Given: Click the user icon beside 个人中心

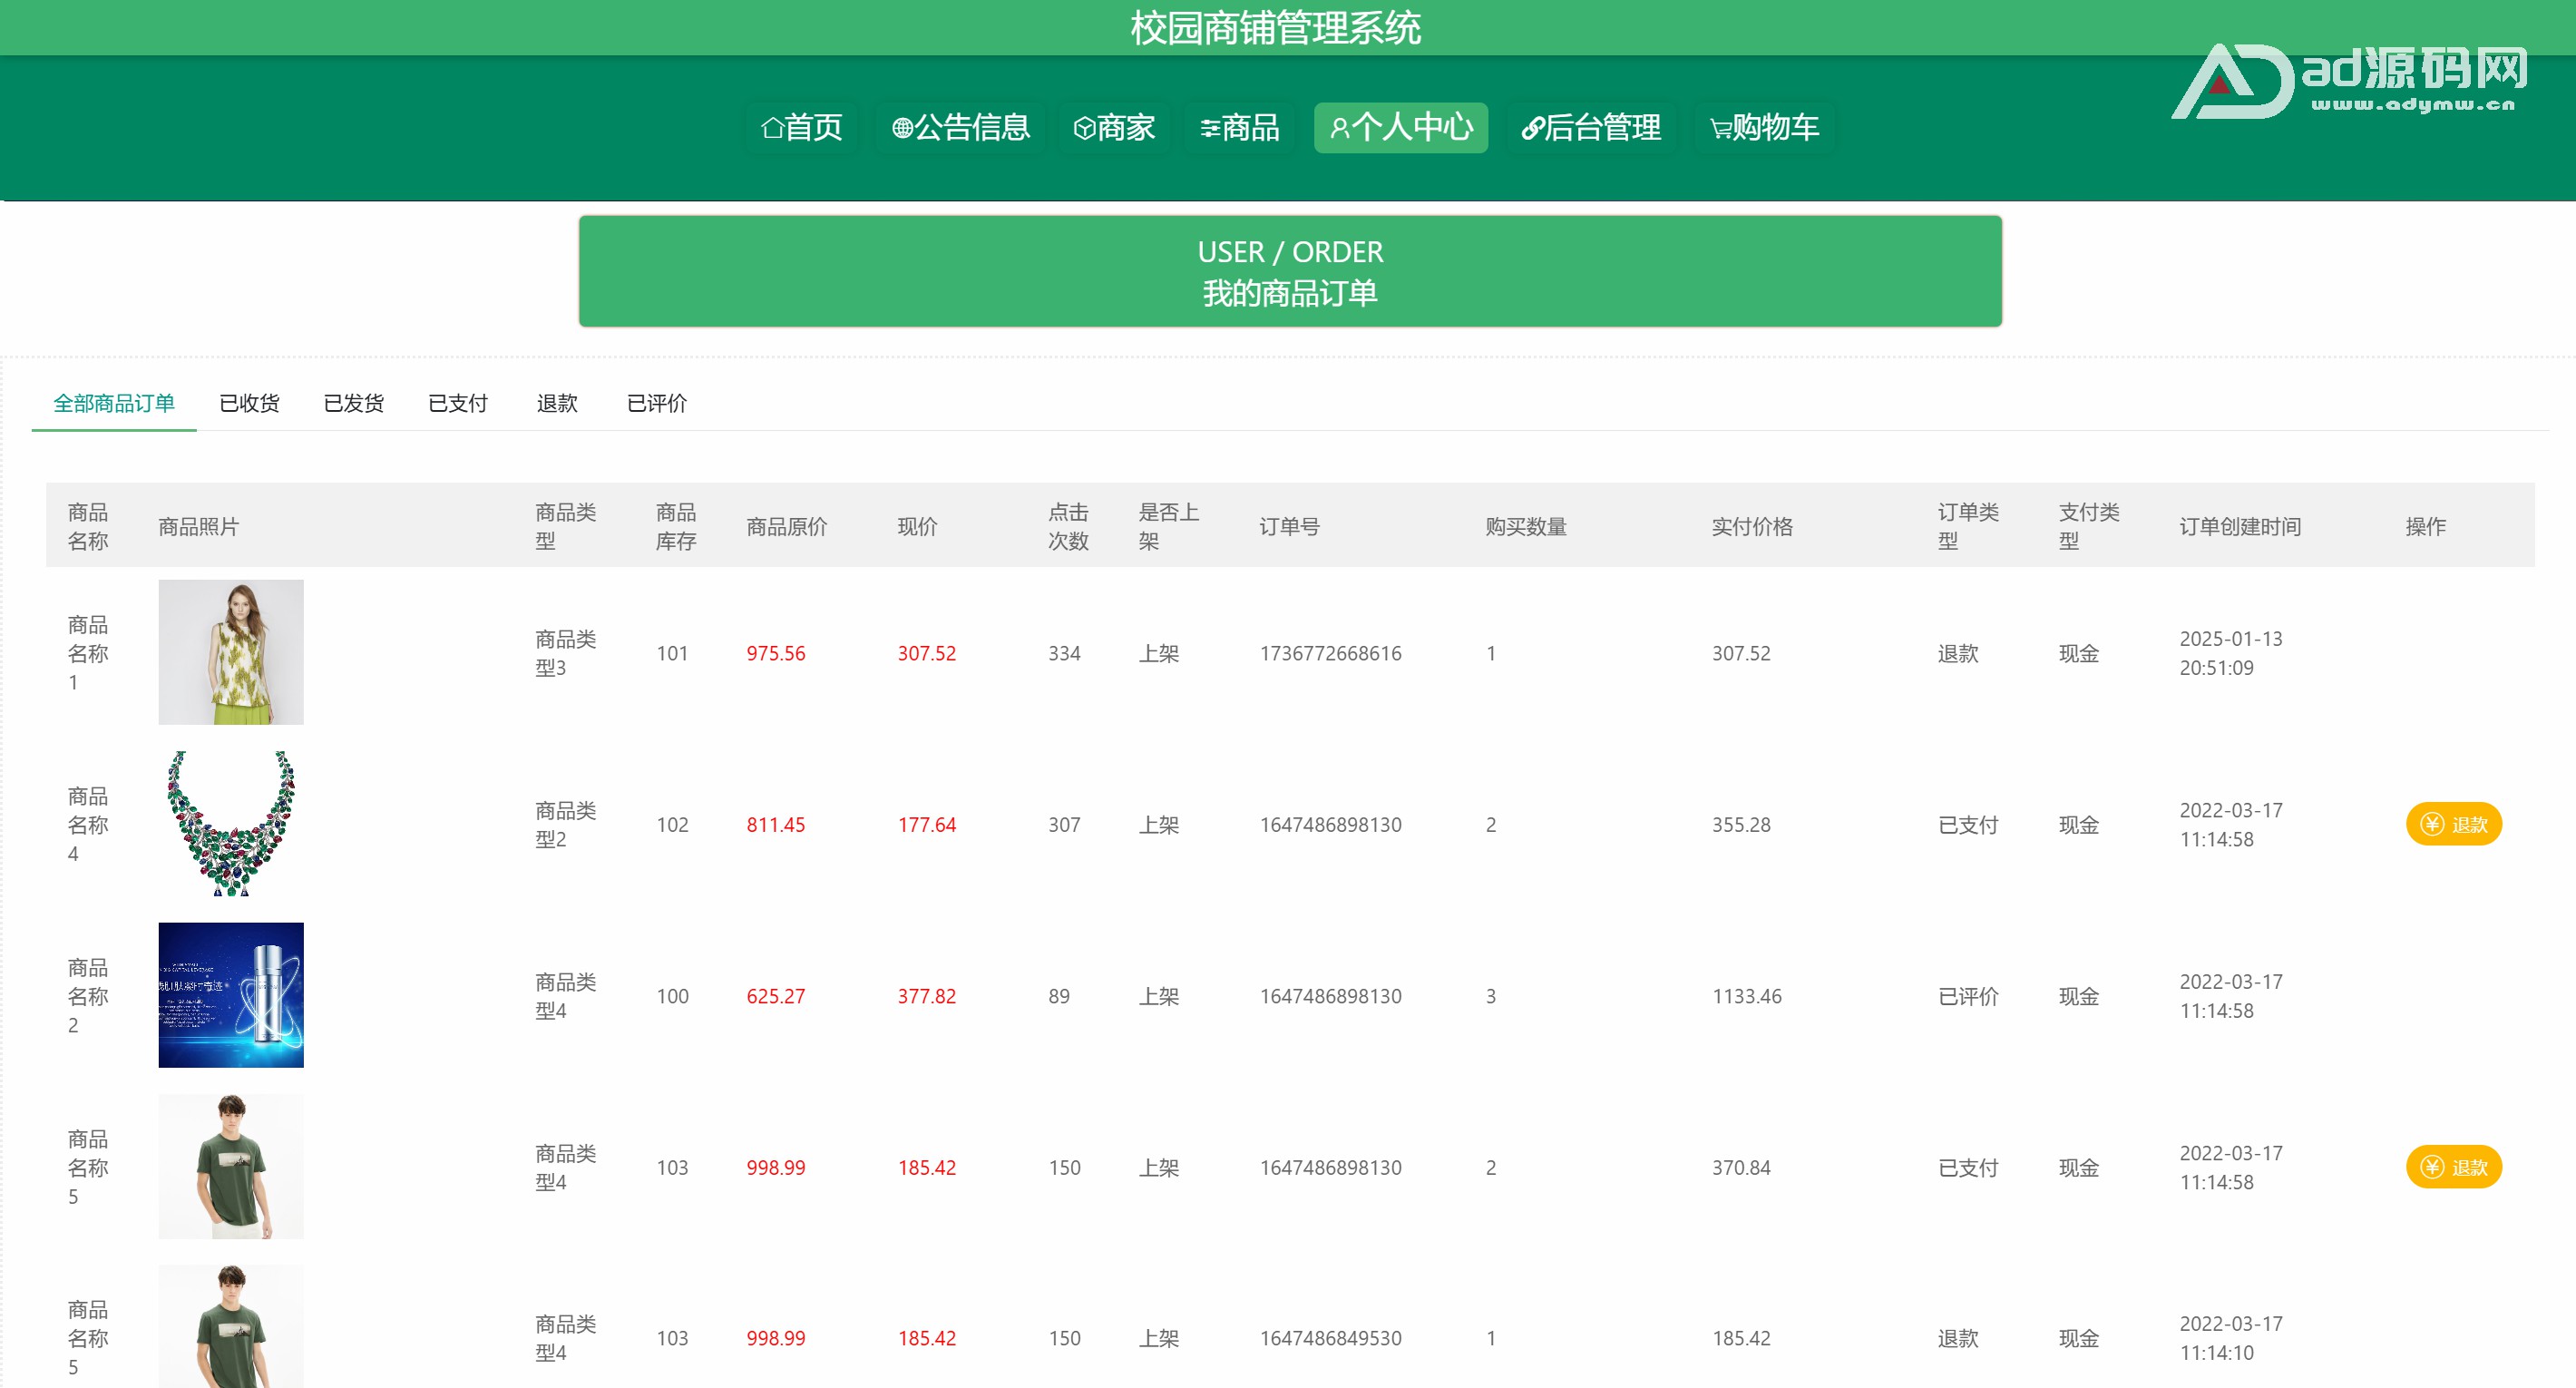Looking at the screenshot, I should (x=1339, y=128).
